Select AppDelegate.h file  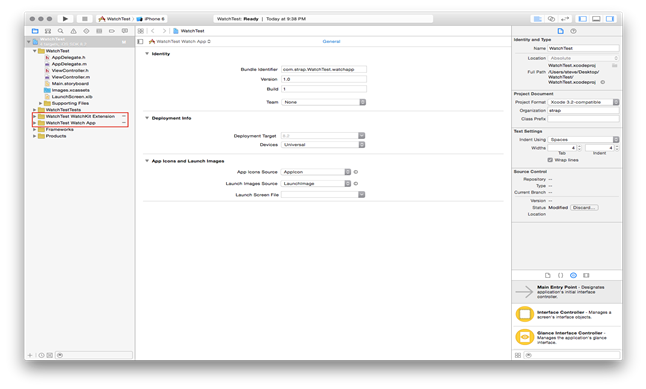click(68, 57)
